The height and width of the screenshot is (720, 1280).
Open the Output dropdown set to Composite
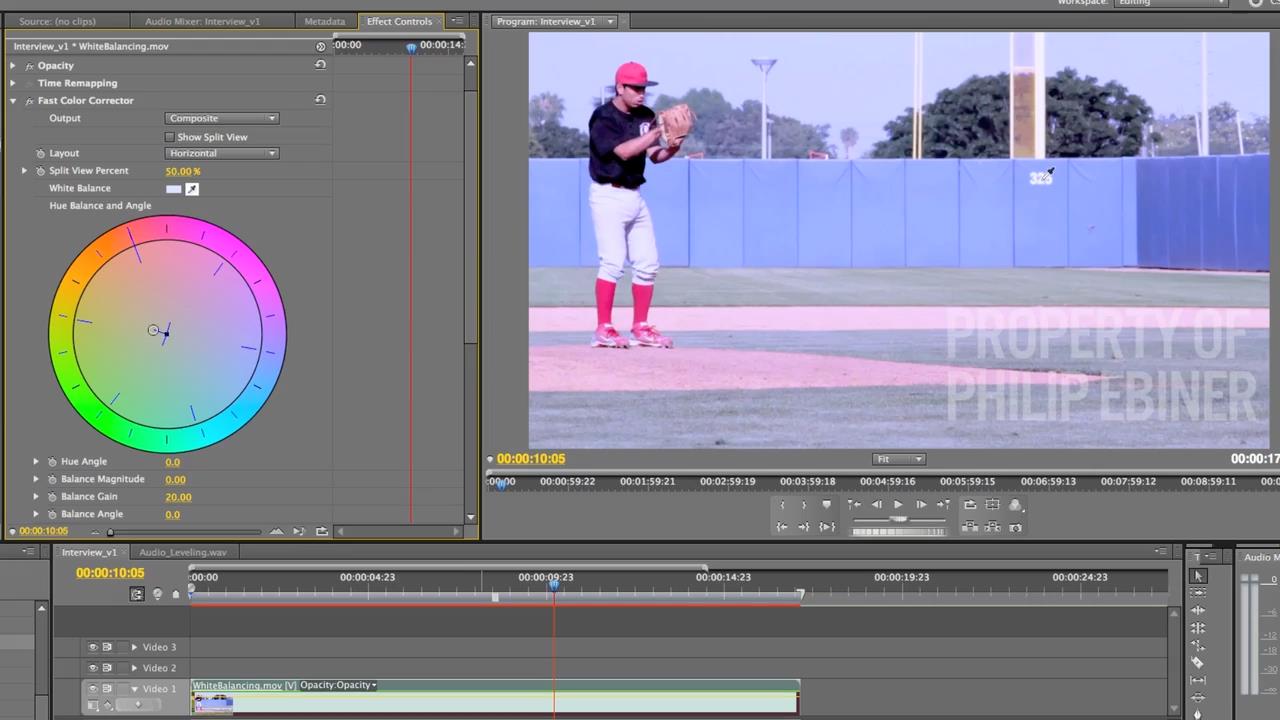(x=221, y=118)
